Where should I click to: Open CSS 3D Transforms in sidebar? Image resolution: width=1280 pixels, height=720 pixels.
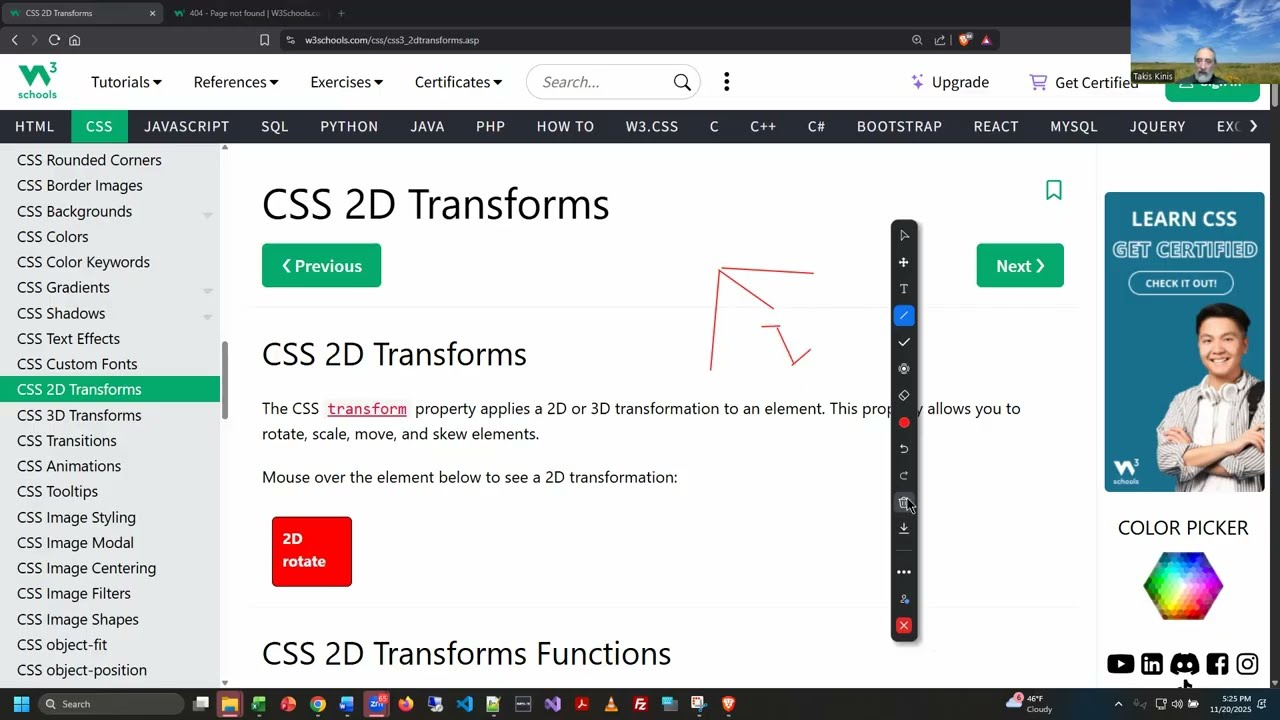point(79,415)
